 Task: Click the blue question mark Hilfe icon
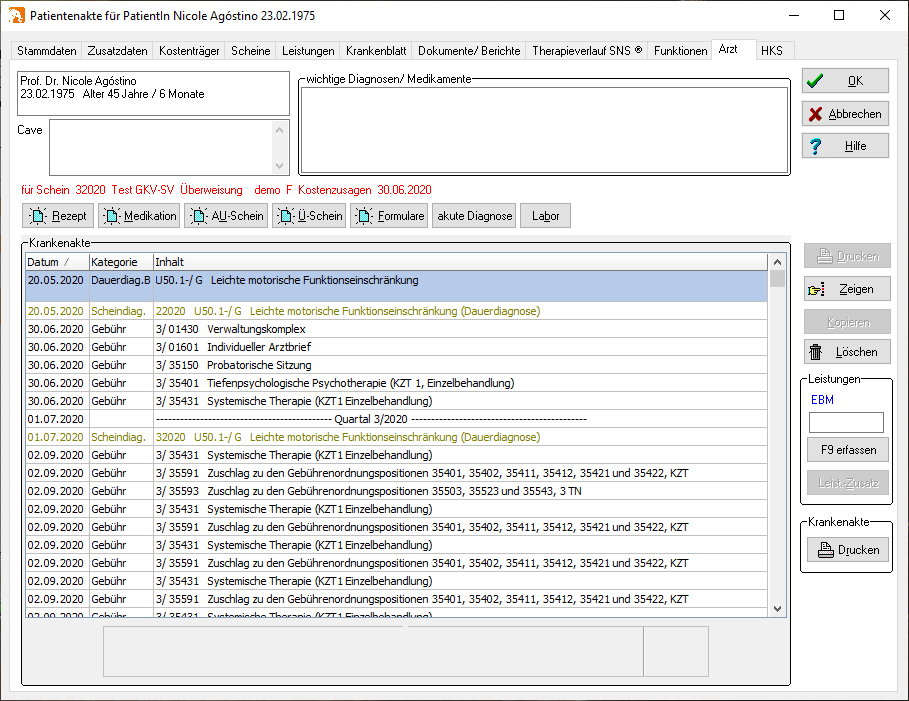tap(815, 146)
